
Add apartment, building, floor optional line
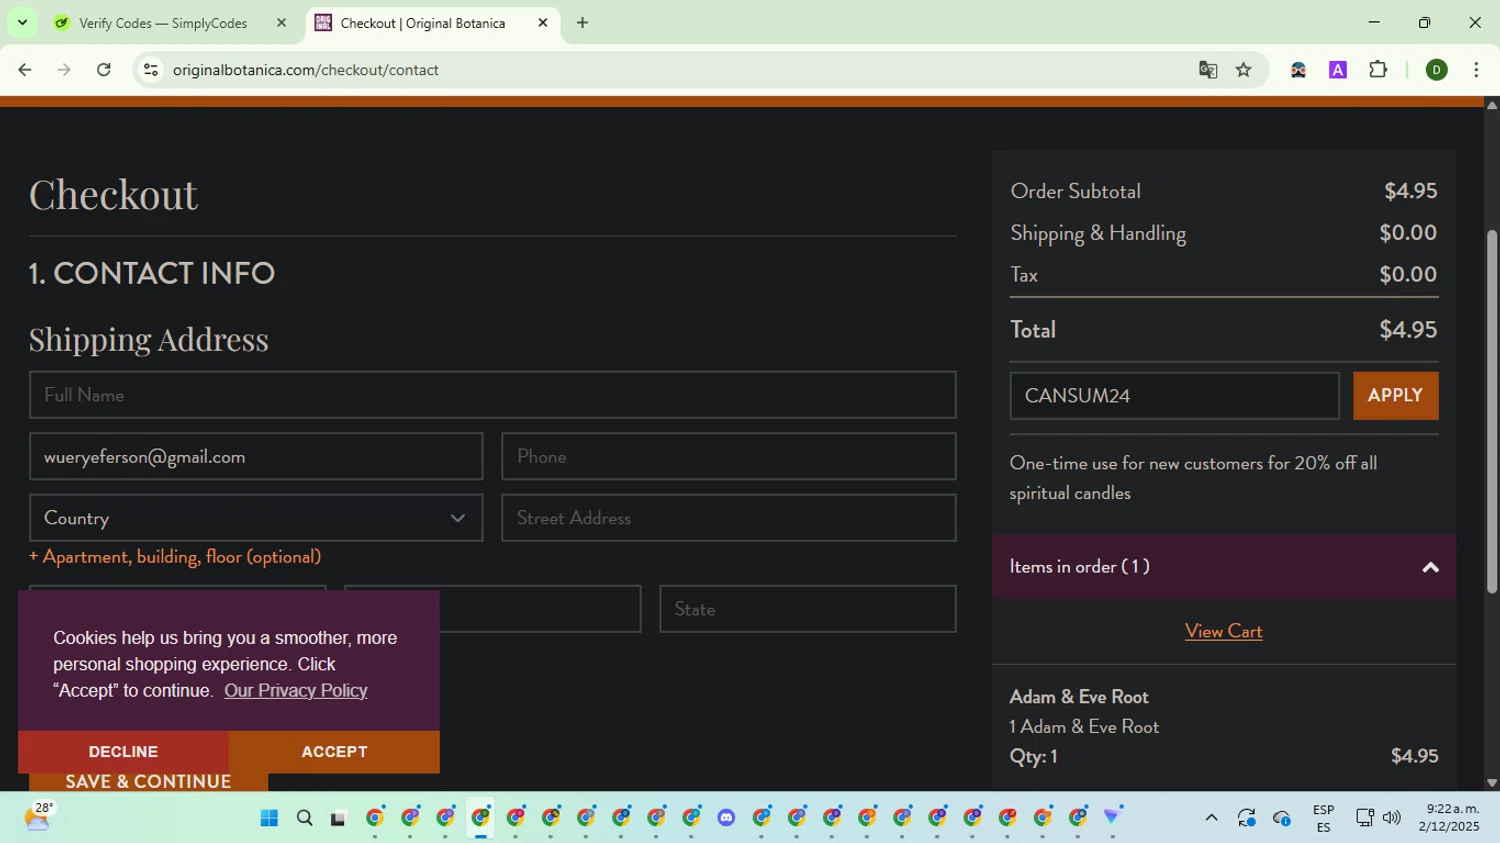[x=175, y=557]
